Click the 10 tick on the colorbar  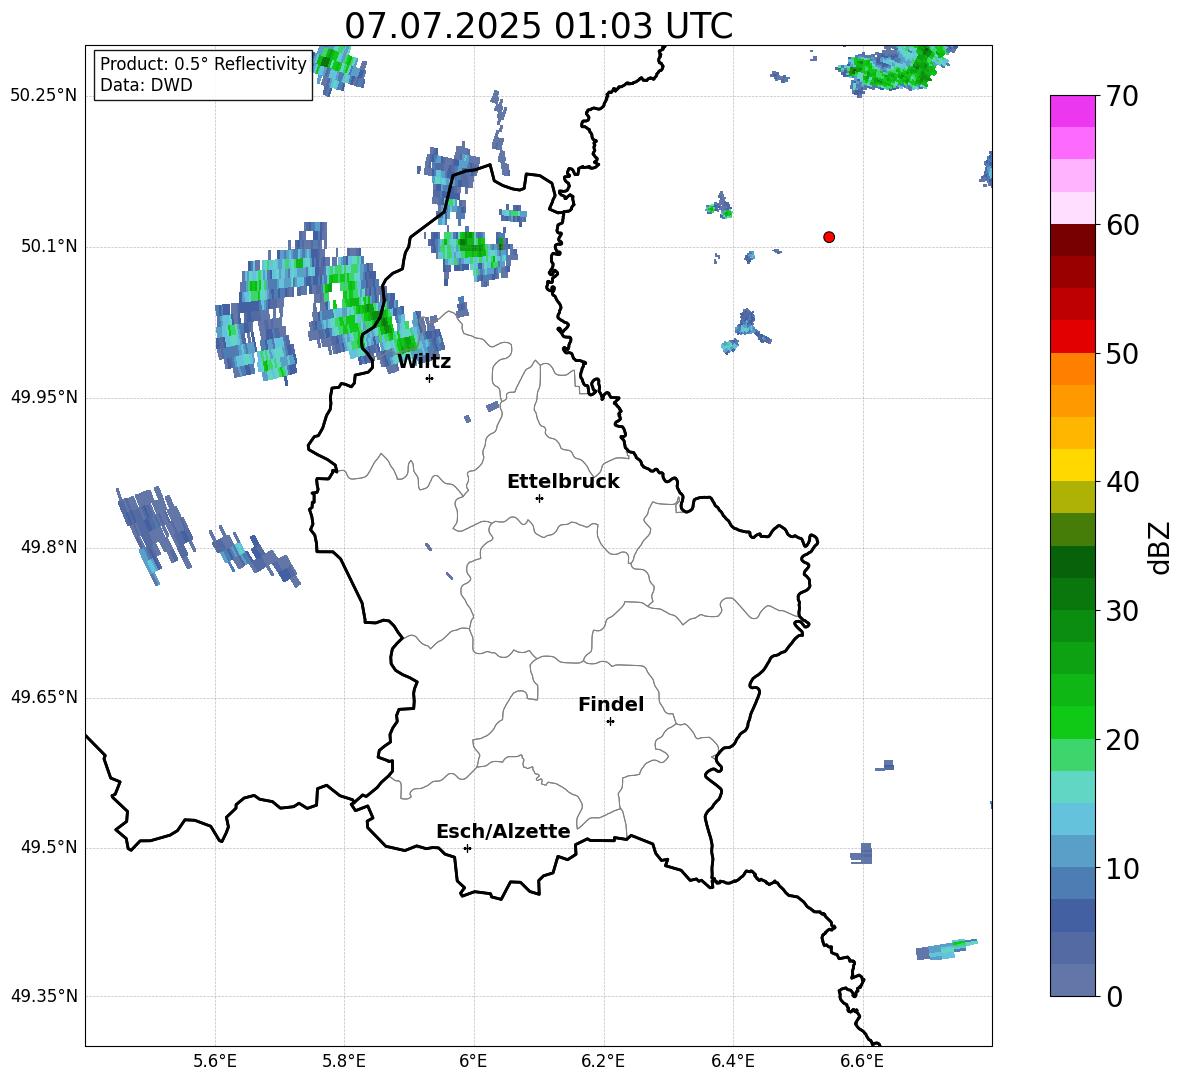pyautogui.click(x=1122, y=869)
